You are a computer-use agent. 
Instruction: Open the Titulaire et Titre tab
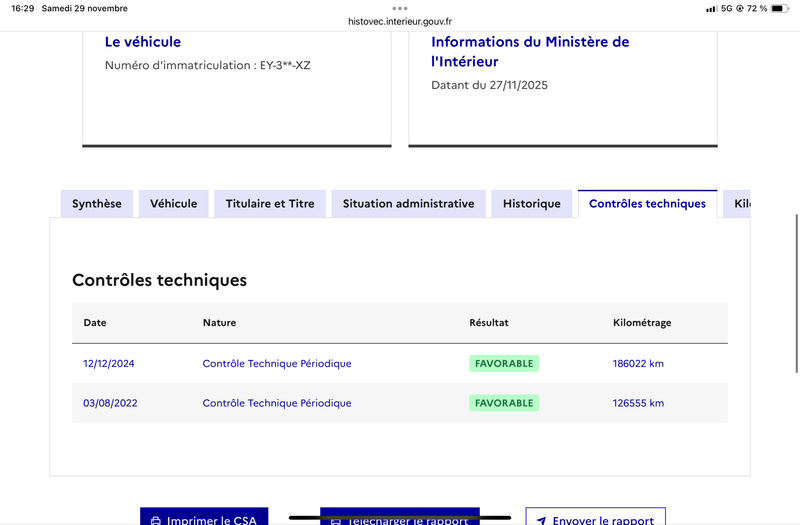pos(270,204)
